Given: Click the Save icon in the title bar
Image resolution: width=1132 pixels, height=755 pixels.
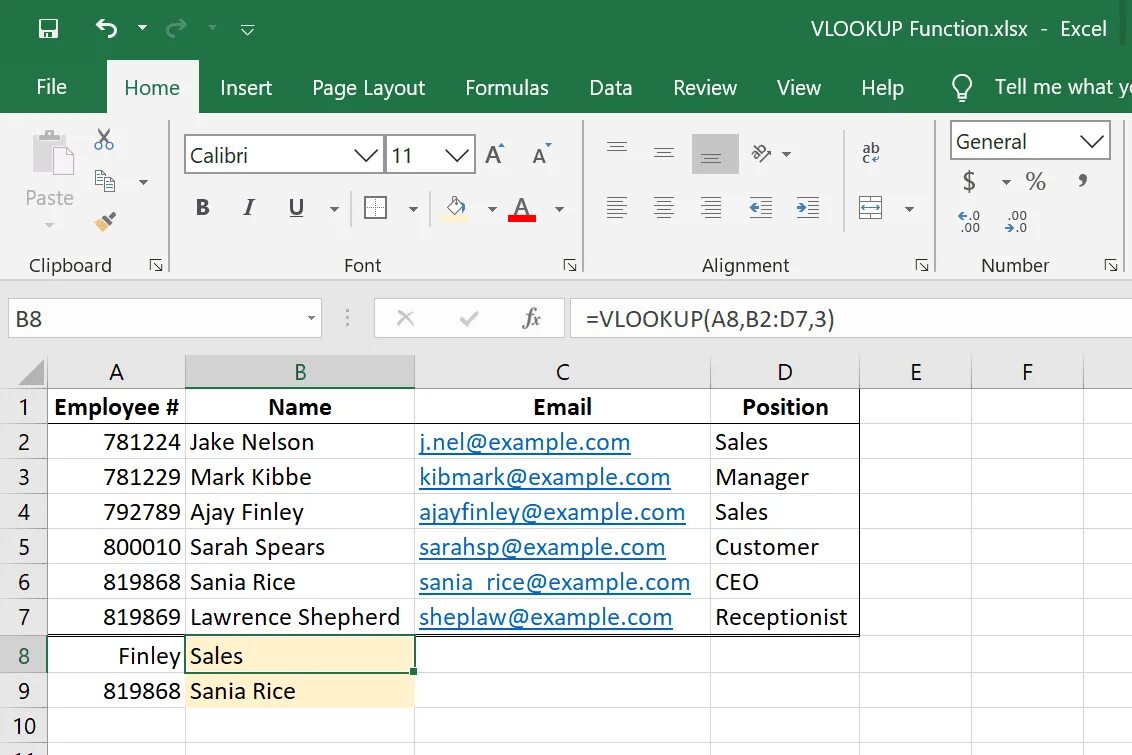Looking at the screenshot, I should click(x=48, y=29).
